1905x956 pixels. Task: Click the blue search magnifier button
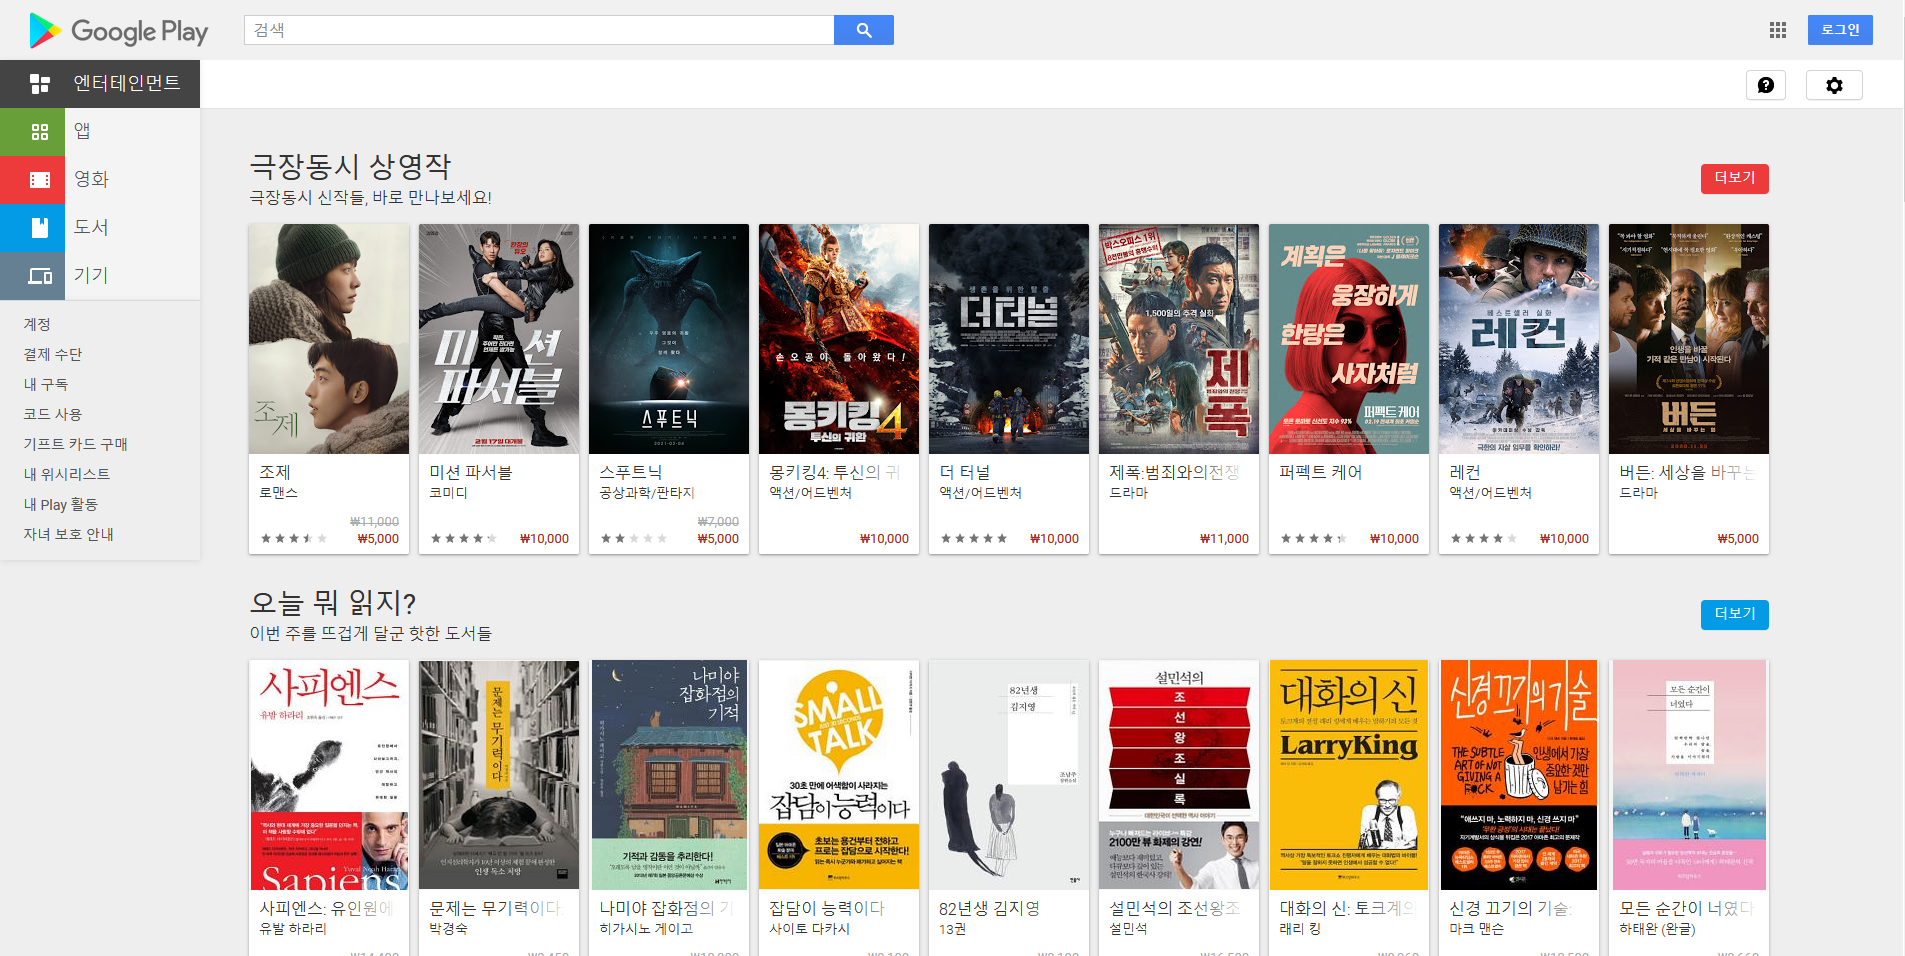[x=864, y=30]
